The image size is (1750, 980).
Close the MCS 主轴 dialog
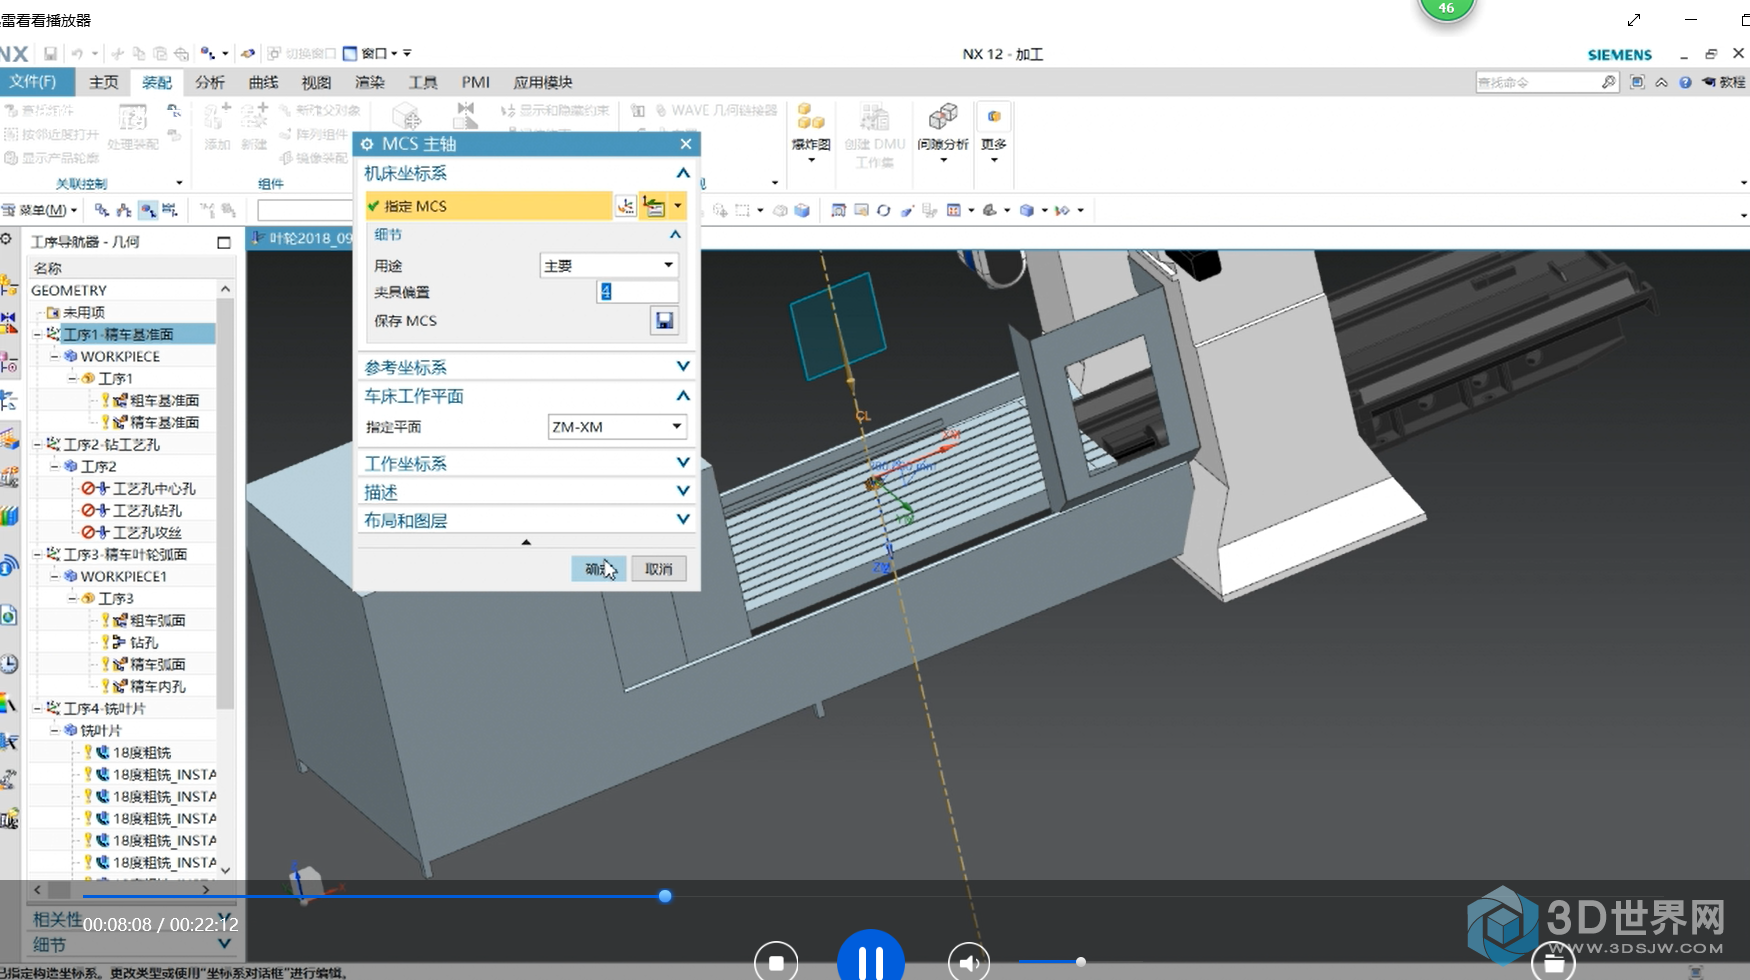[x=686, y=144]
